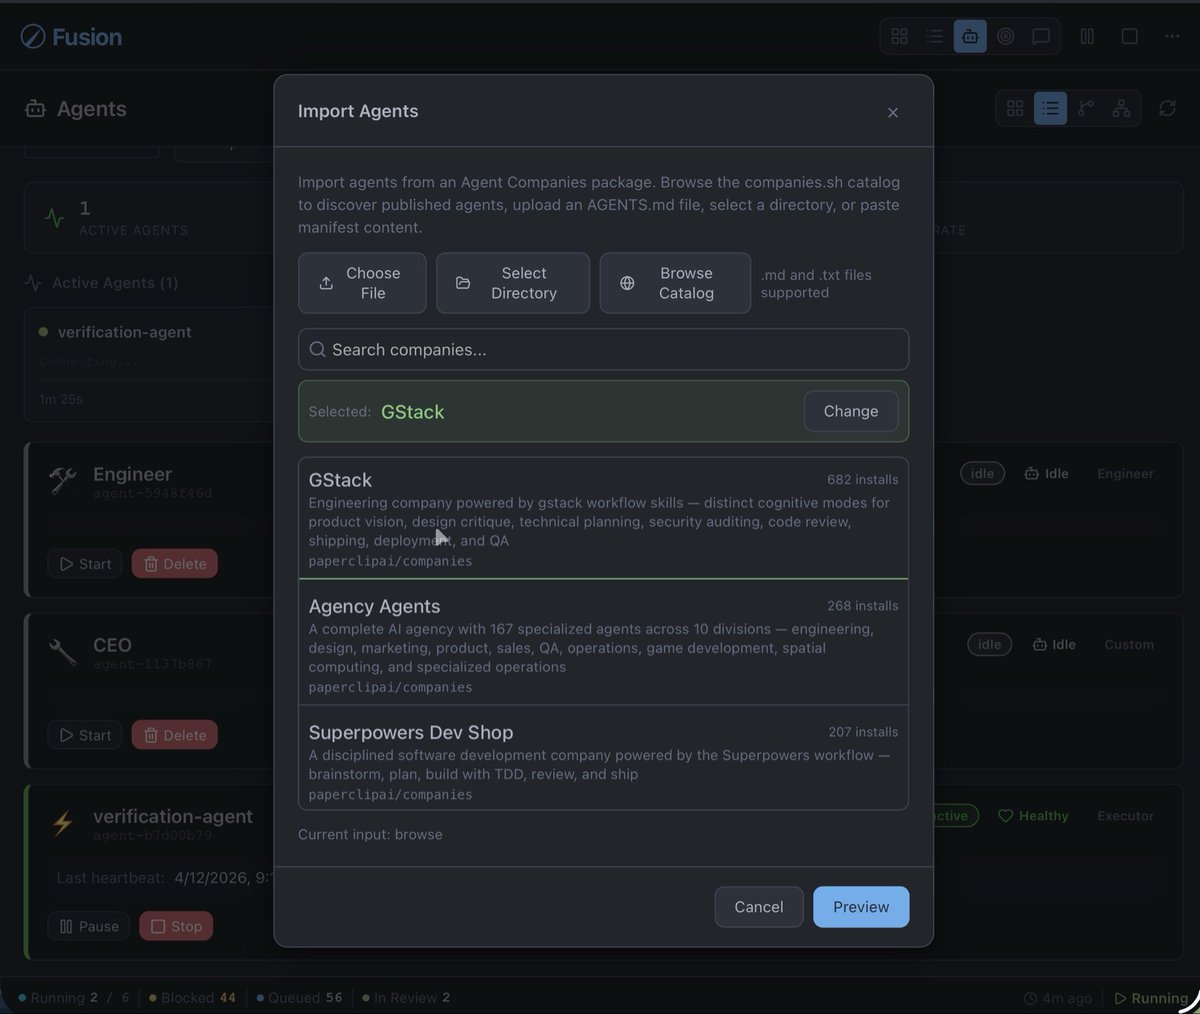The width and height of the screenshot is (1200, 1014).
Task: Focus the Search companies field
Action: click(603, 350)
